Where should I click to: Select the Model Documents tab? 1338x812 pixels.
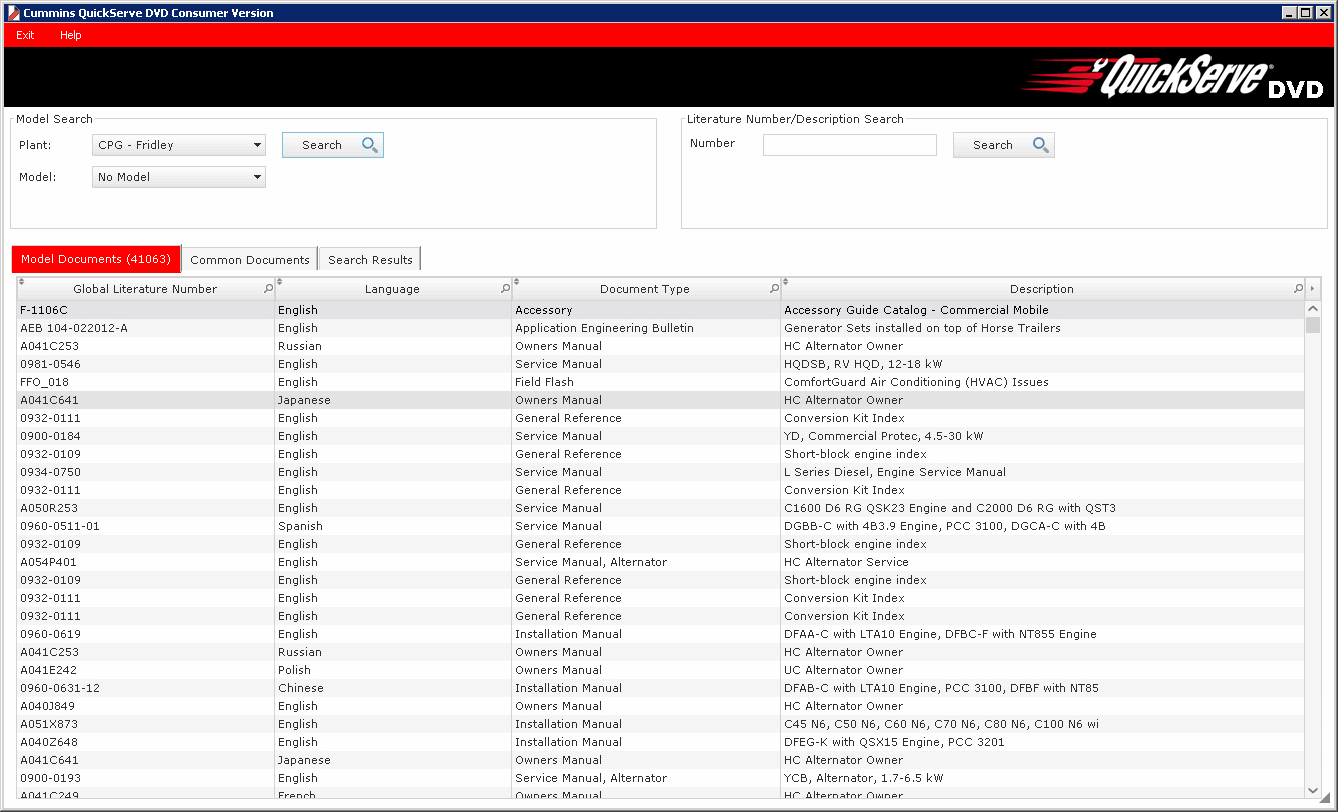click(x=96, y=259)
